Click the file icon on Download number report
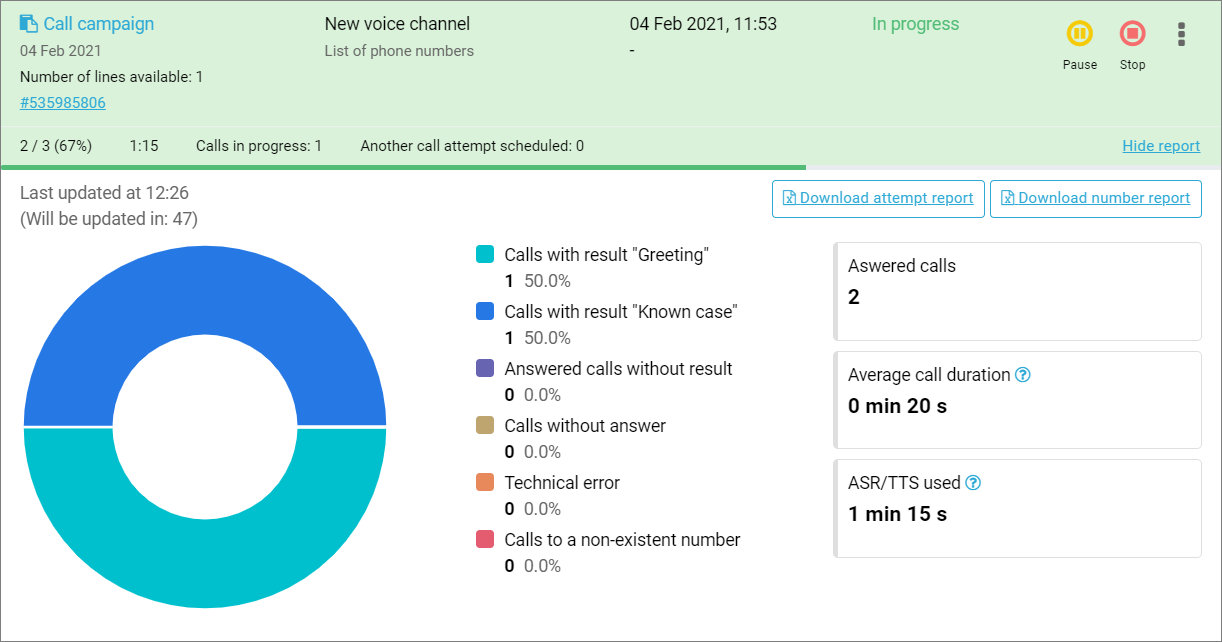Image resolution: width=1222 pixels, height=642 pixels. point(1007,198)
